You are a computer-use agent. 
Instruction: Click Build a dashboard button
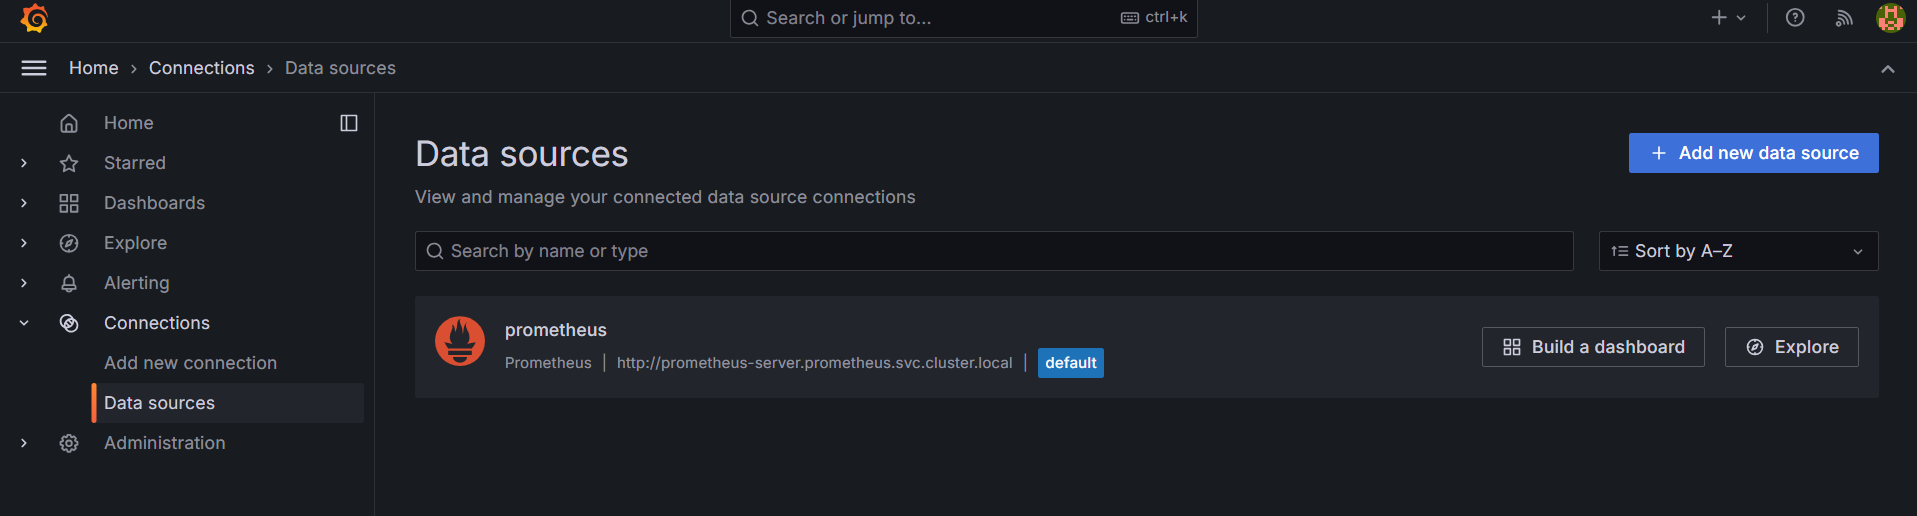tap(1593, 347)
